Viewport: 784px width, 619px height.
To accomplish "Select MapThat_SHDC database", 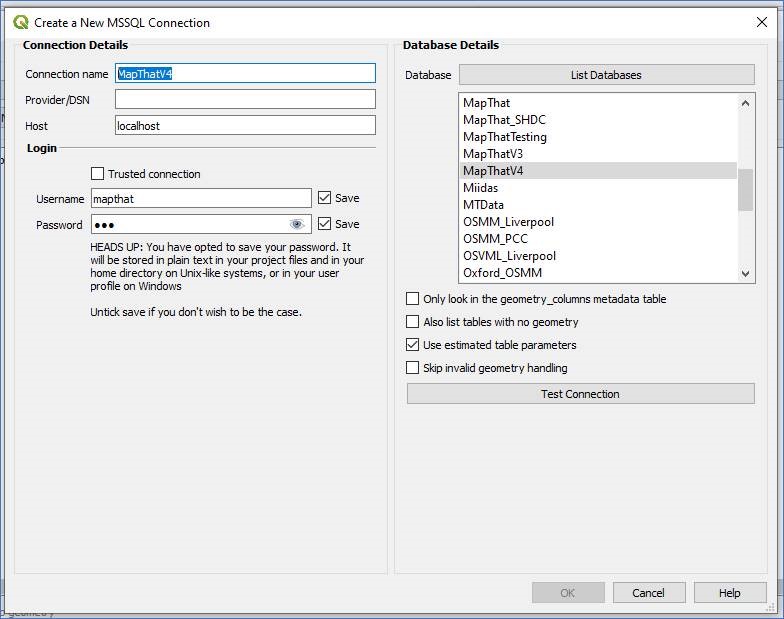I will (x=598, y=120).
